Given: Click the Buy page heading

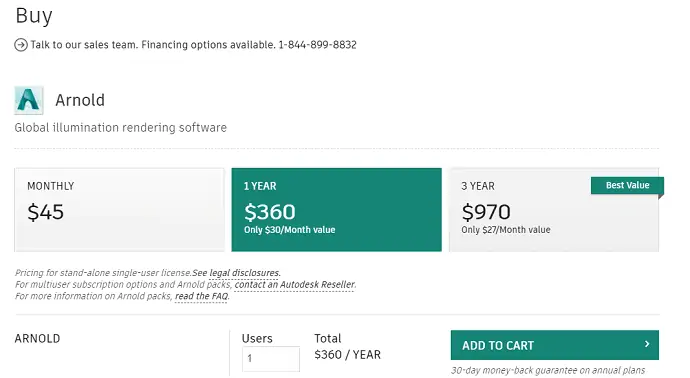Looking at the screenshot, I should (34, 16).
